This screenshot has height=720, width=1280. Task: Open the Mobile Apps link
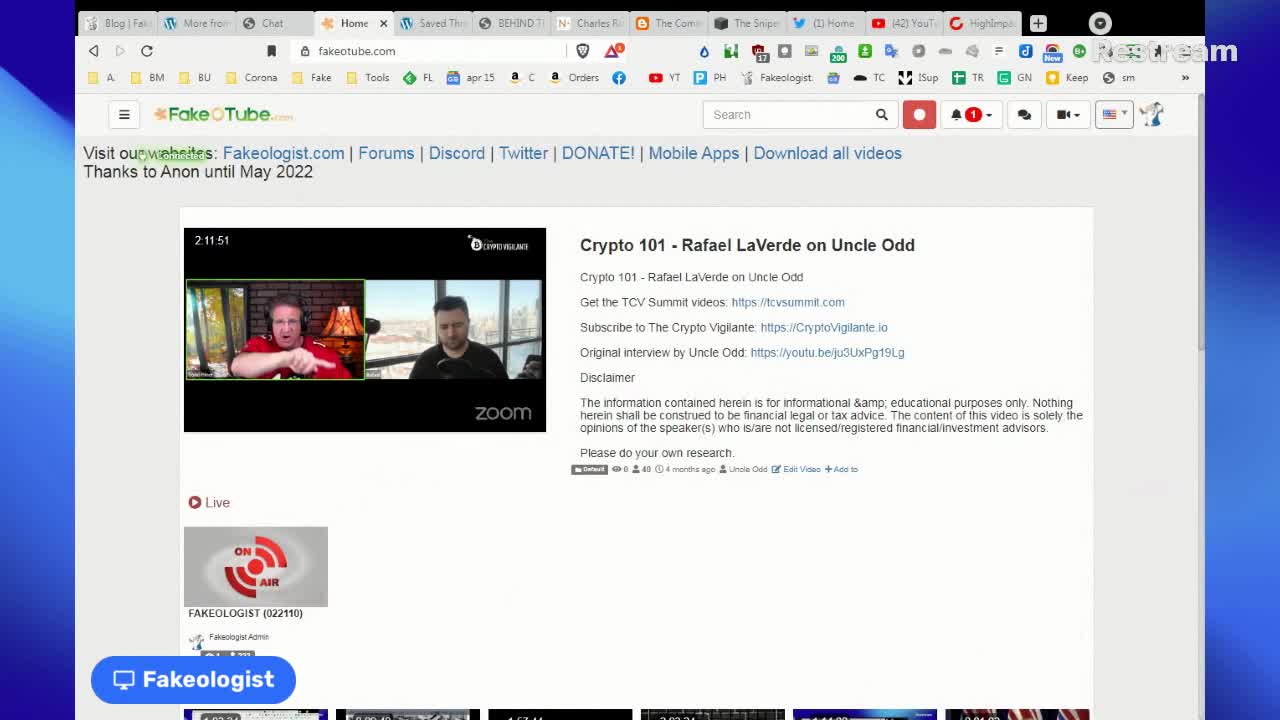tap(694, 153)
